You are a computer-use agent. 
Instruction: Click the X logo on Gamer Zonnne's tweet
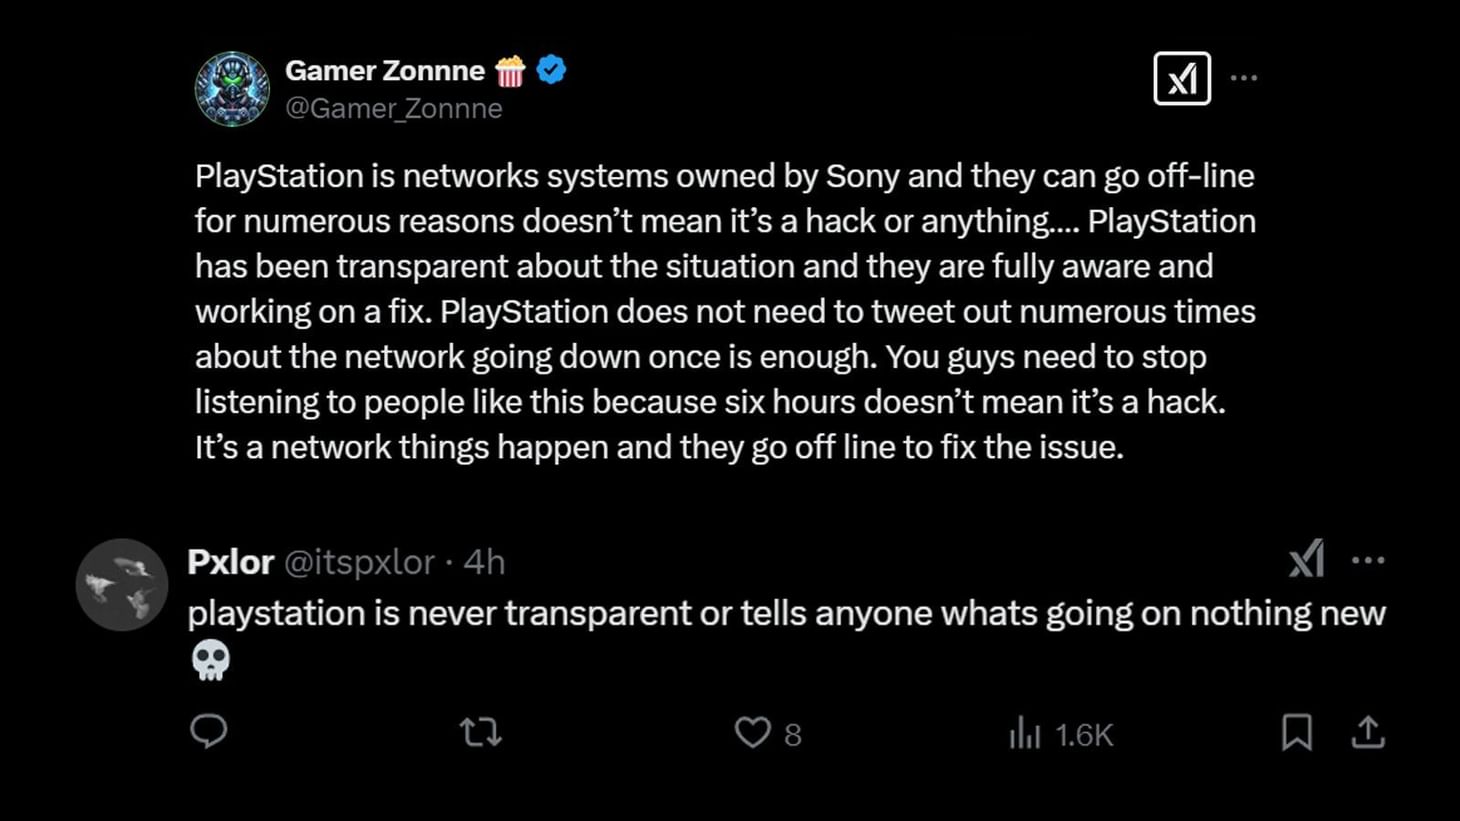1183,77
